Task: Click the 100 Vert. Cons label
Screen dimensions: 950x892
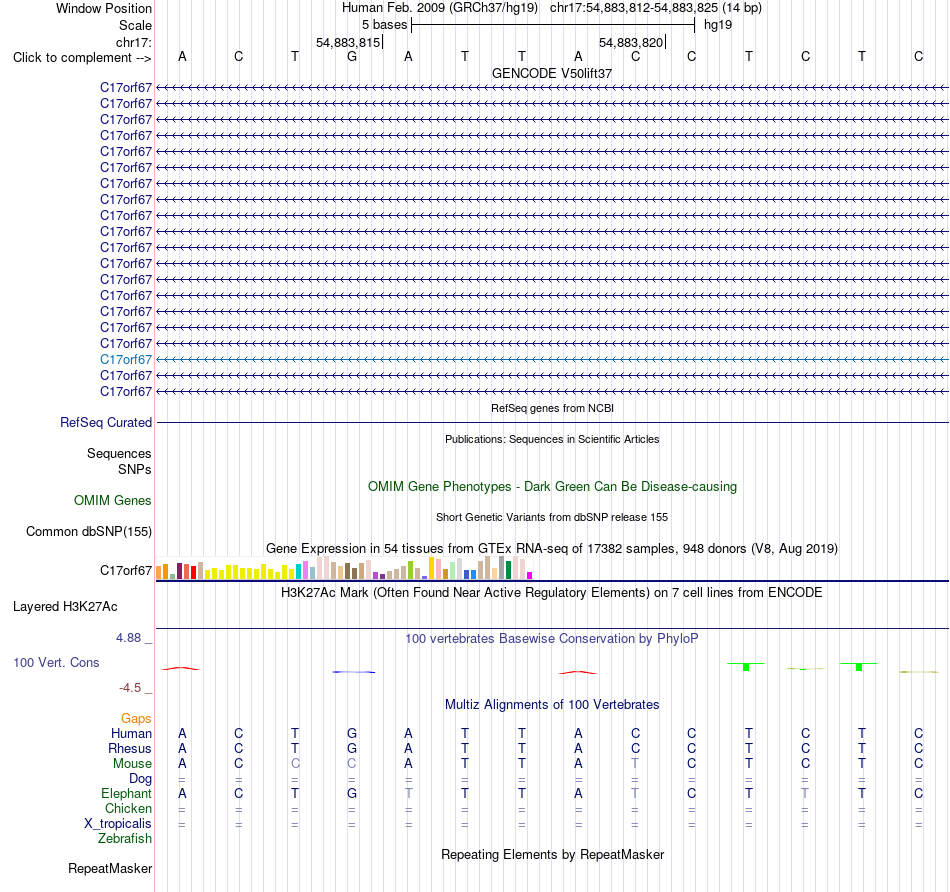Action: [x=56, y=662]
